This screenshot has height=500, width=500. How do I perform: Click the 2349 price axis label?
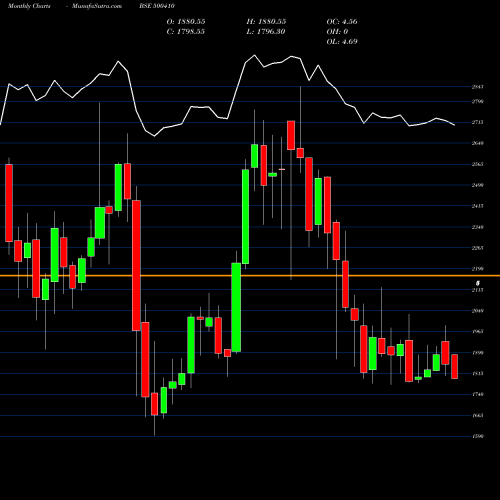pos(477,227)
